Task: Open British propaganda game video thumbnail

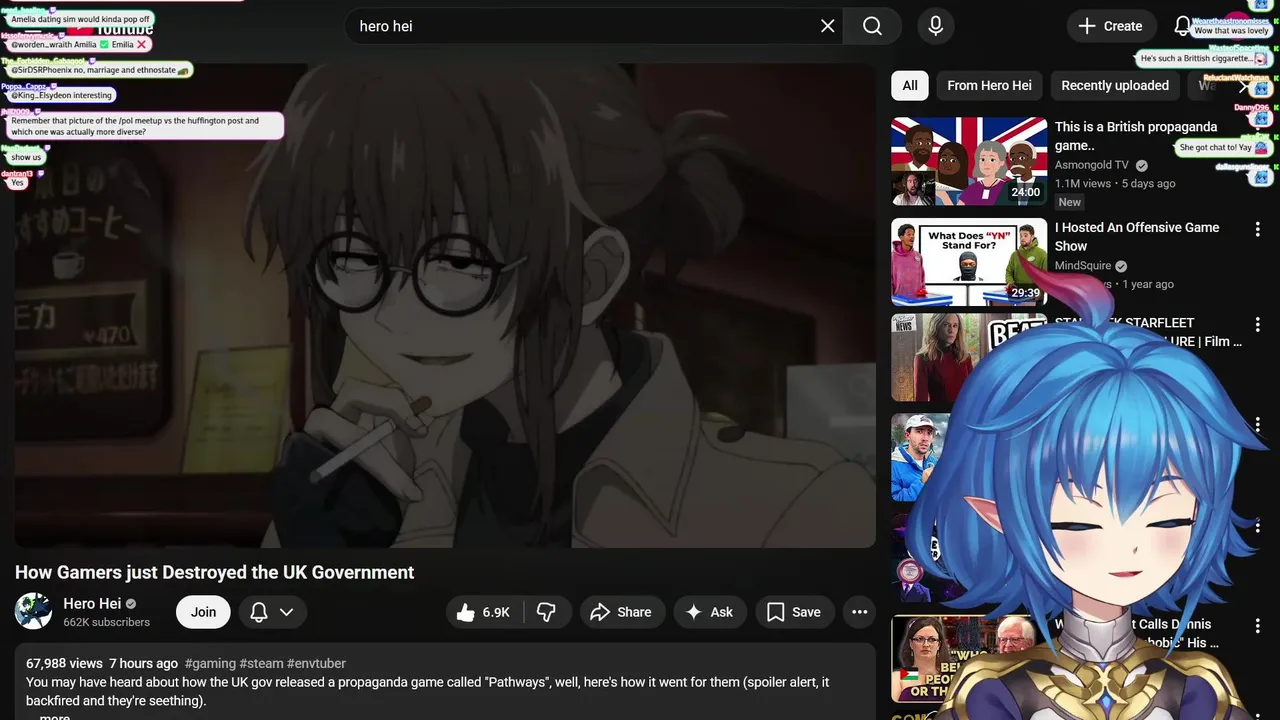Action: pyautogui.click(x=969, y=161)
